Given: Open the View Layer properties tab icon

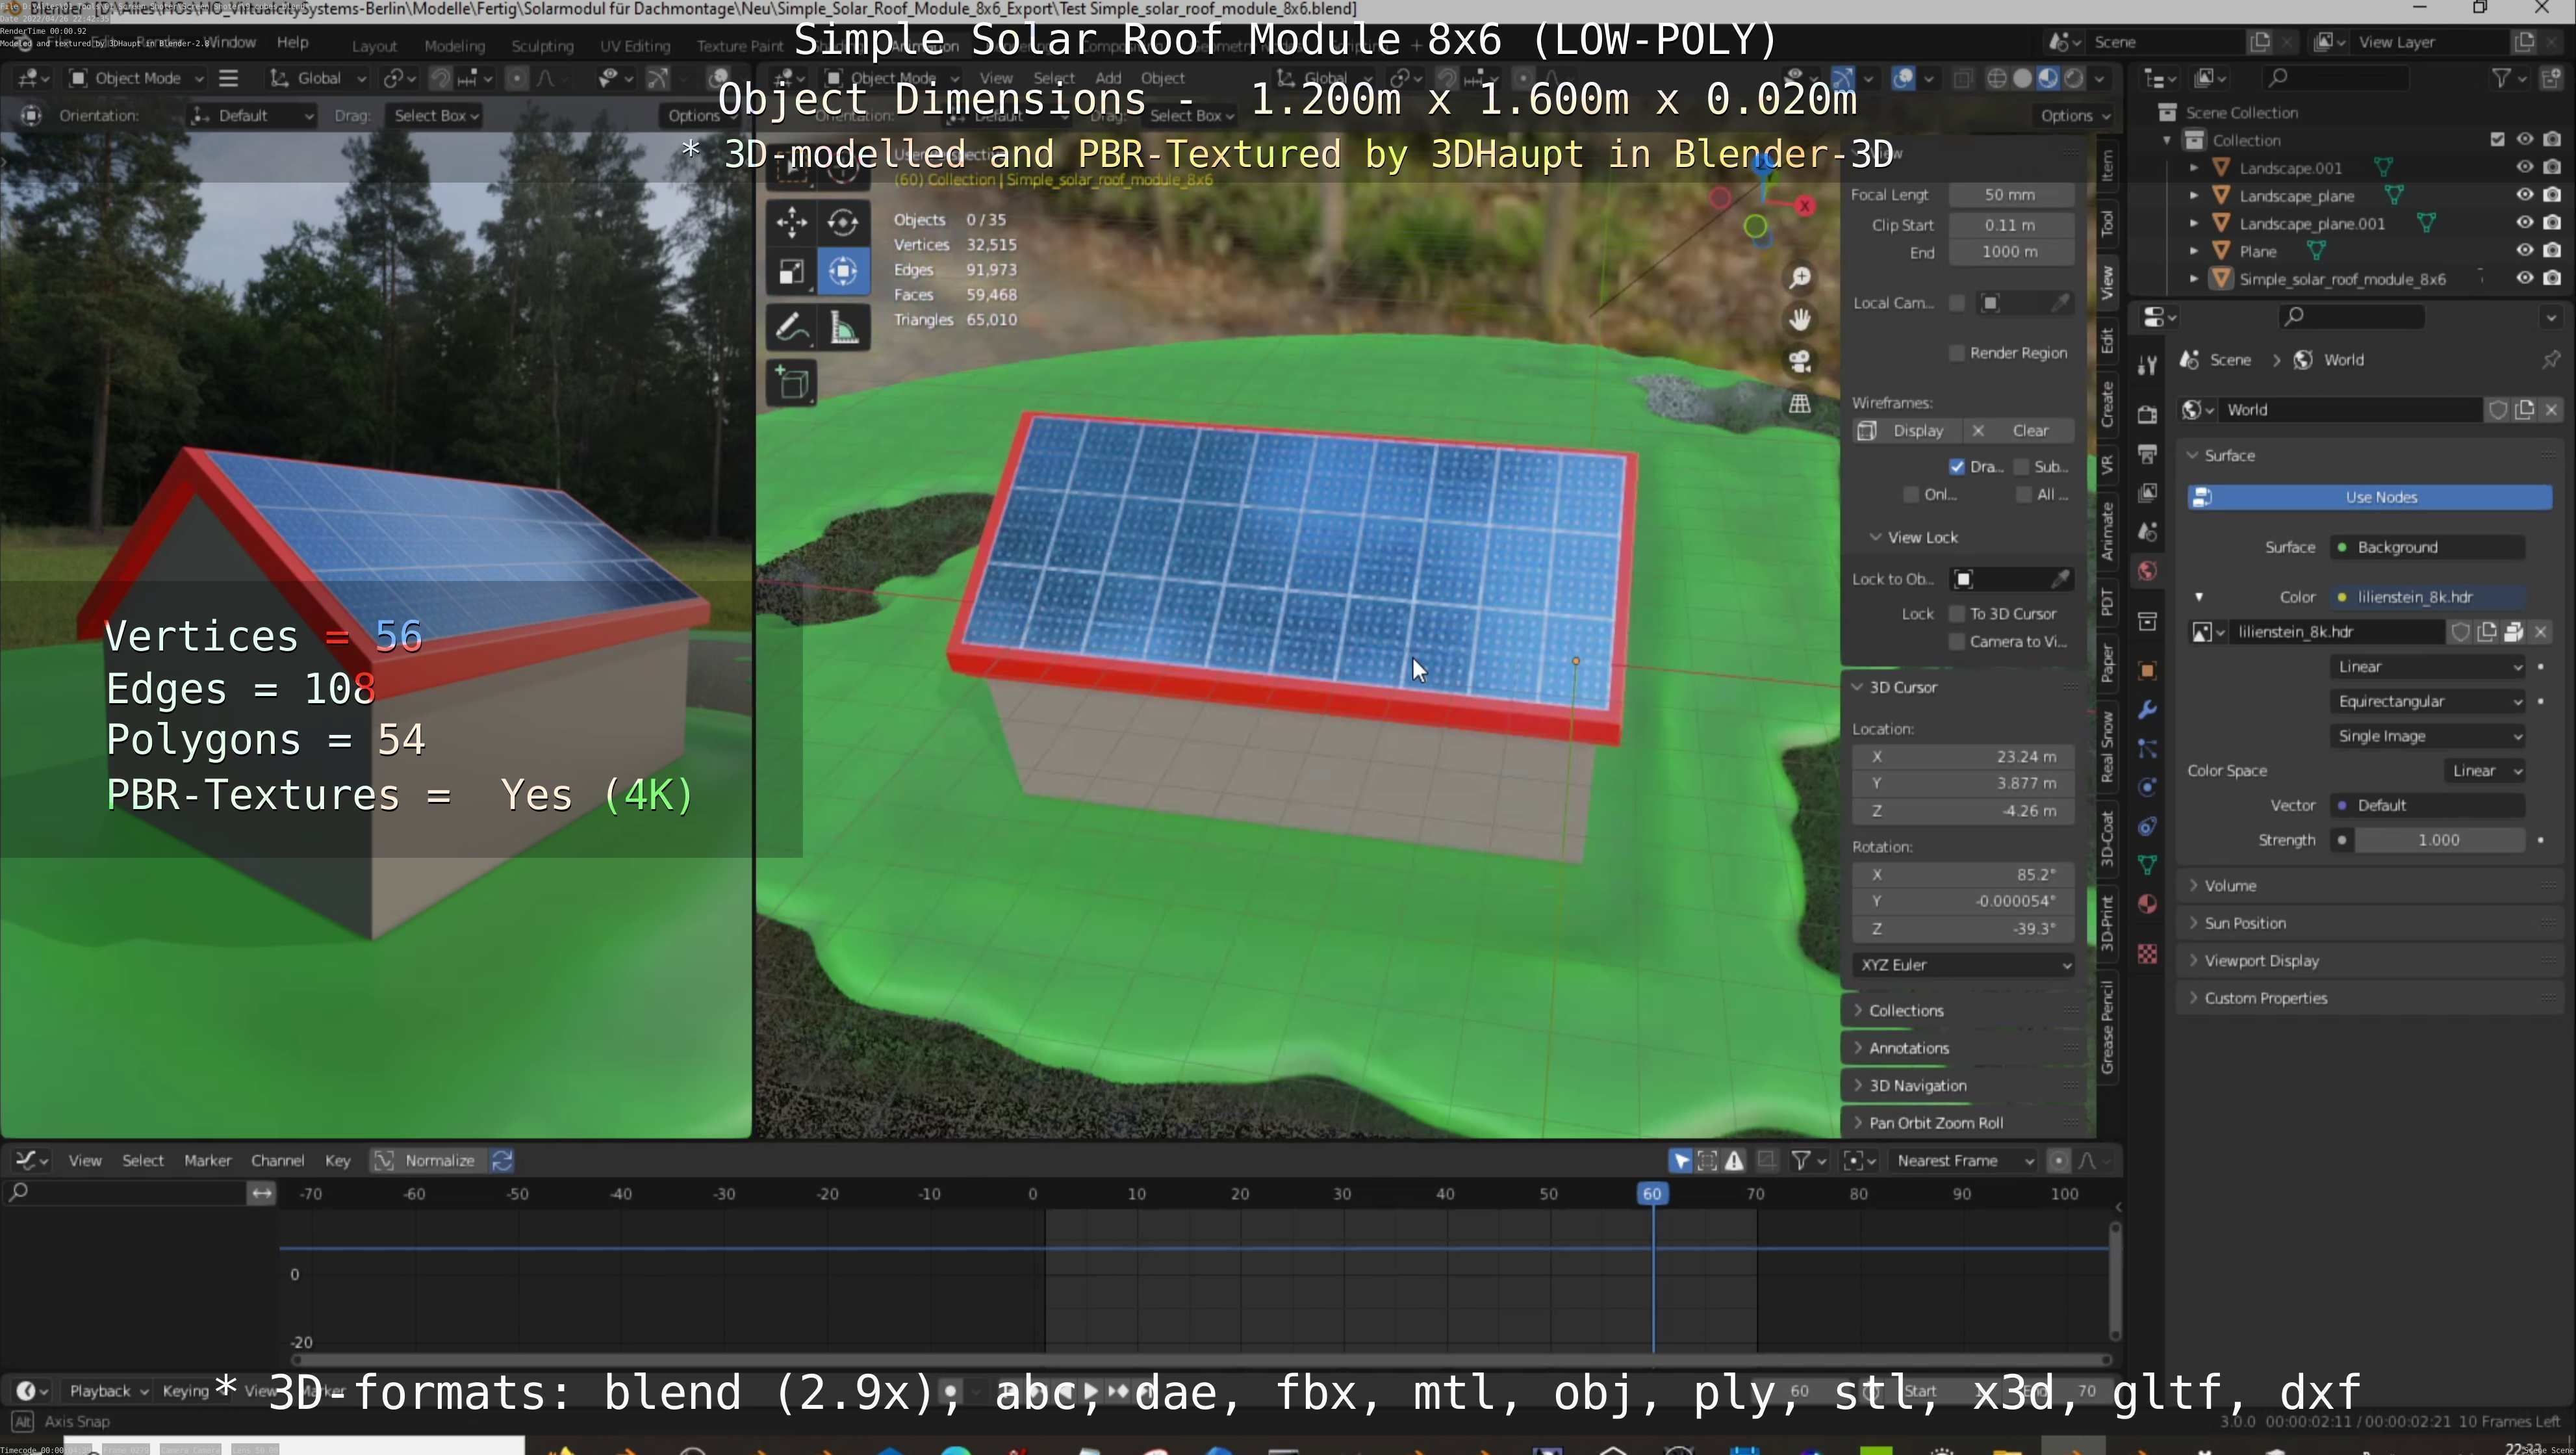Looking at the screenshot, I should pyautogui.click(x=2146, y=493).
